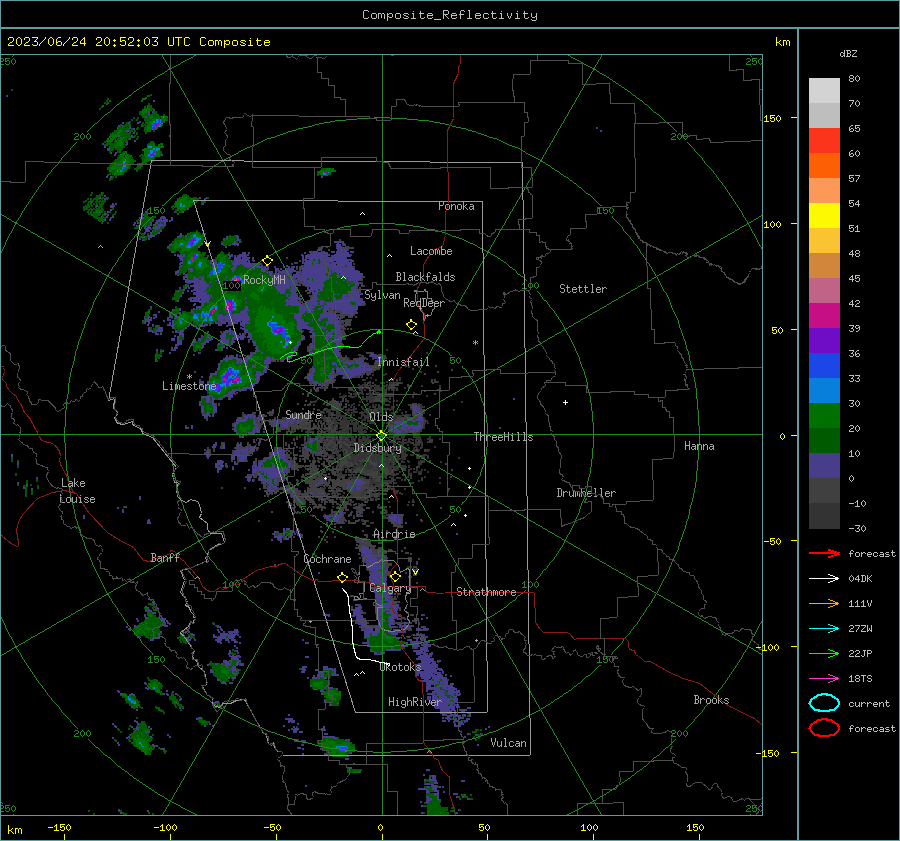Click the Drumheller label

(586, 493)
